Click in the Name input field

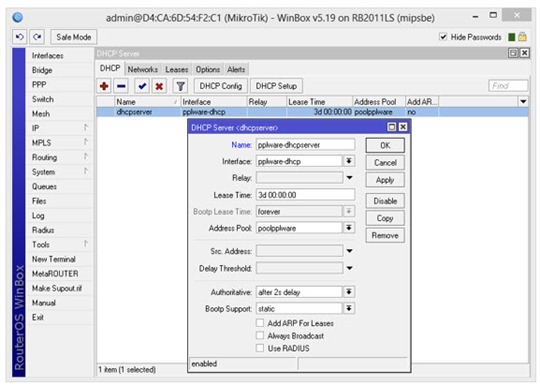[305, 145]
